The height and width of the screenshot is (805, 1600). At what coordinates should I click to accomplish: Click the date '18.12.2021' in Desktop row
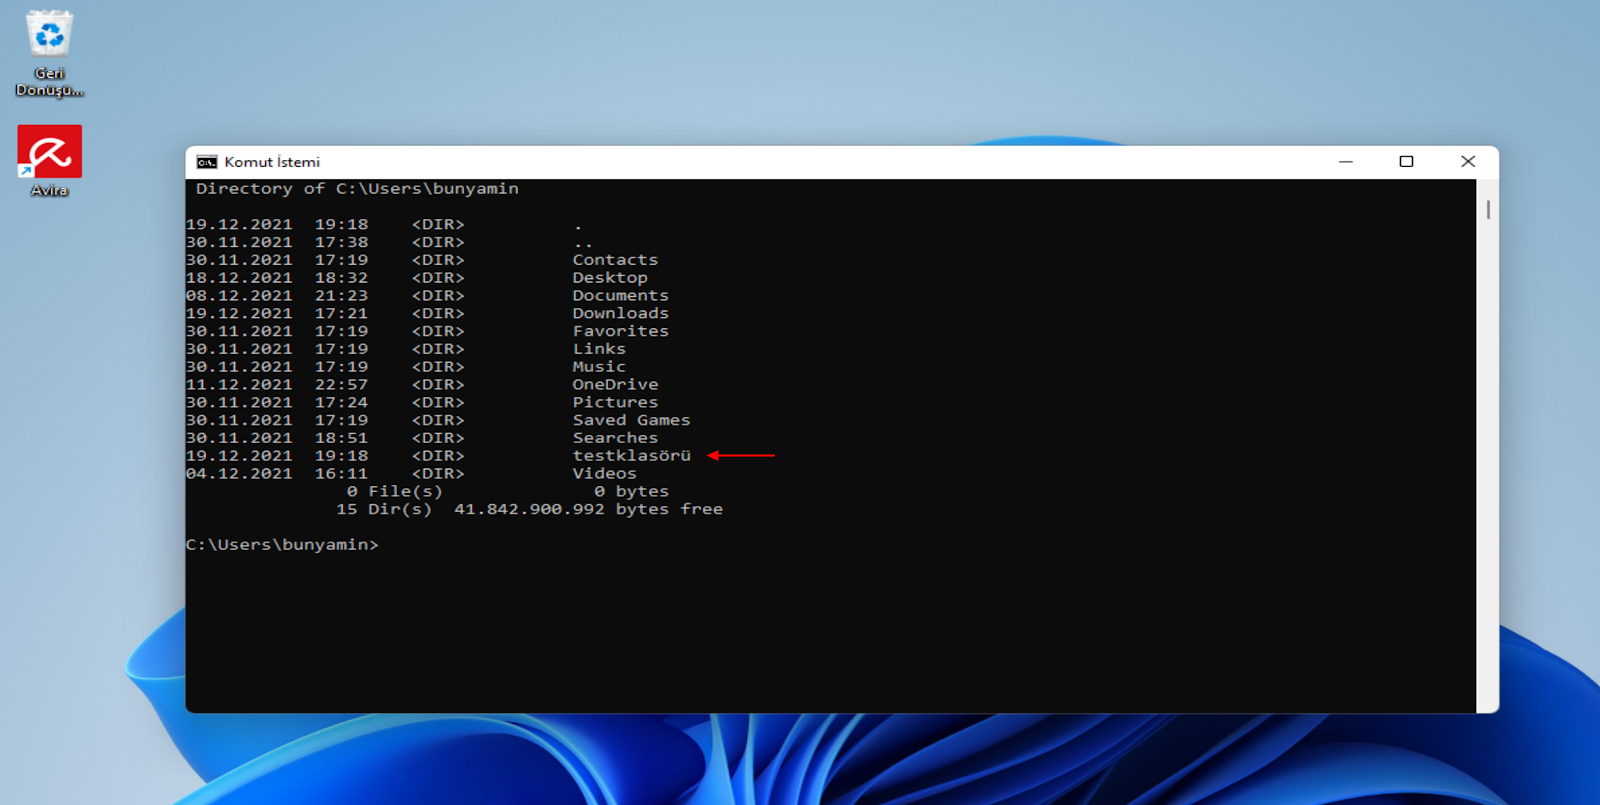pyautogui.click(x=239, y=278)
